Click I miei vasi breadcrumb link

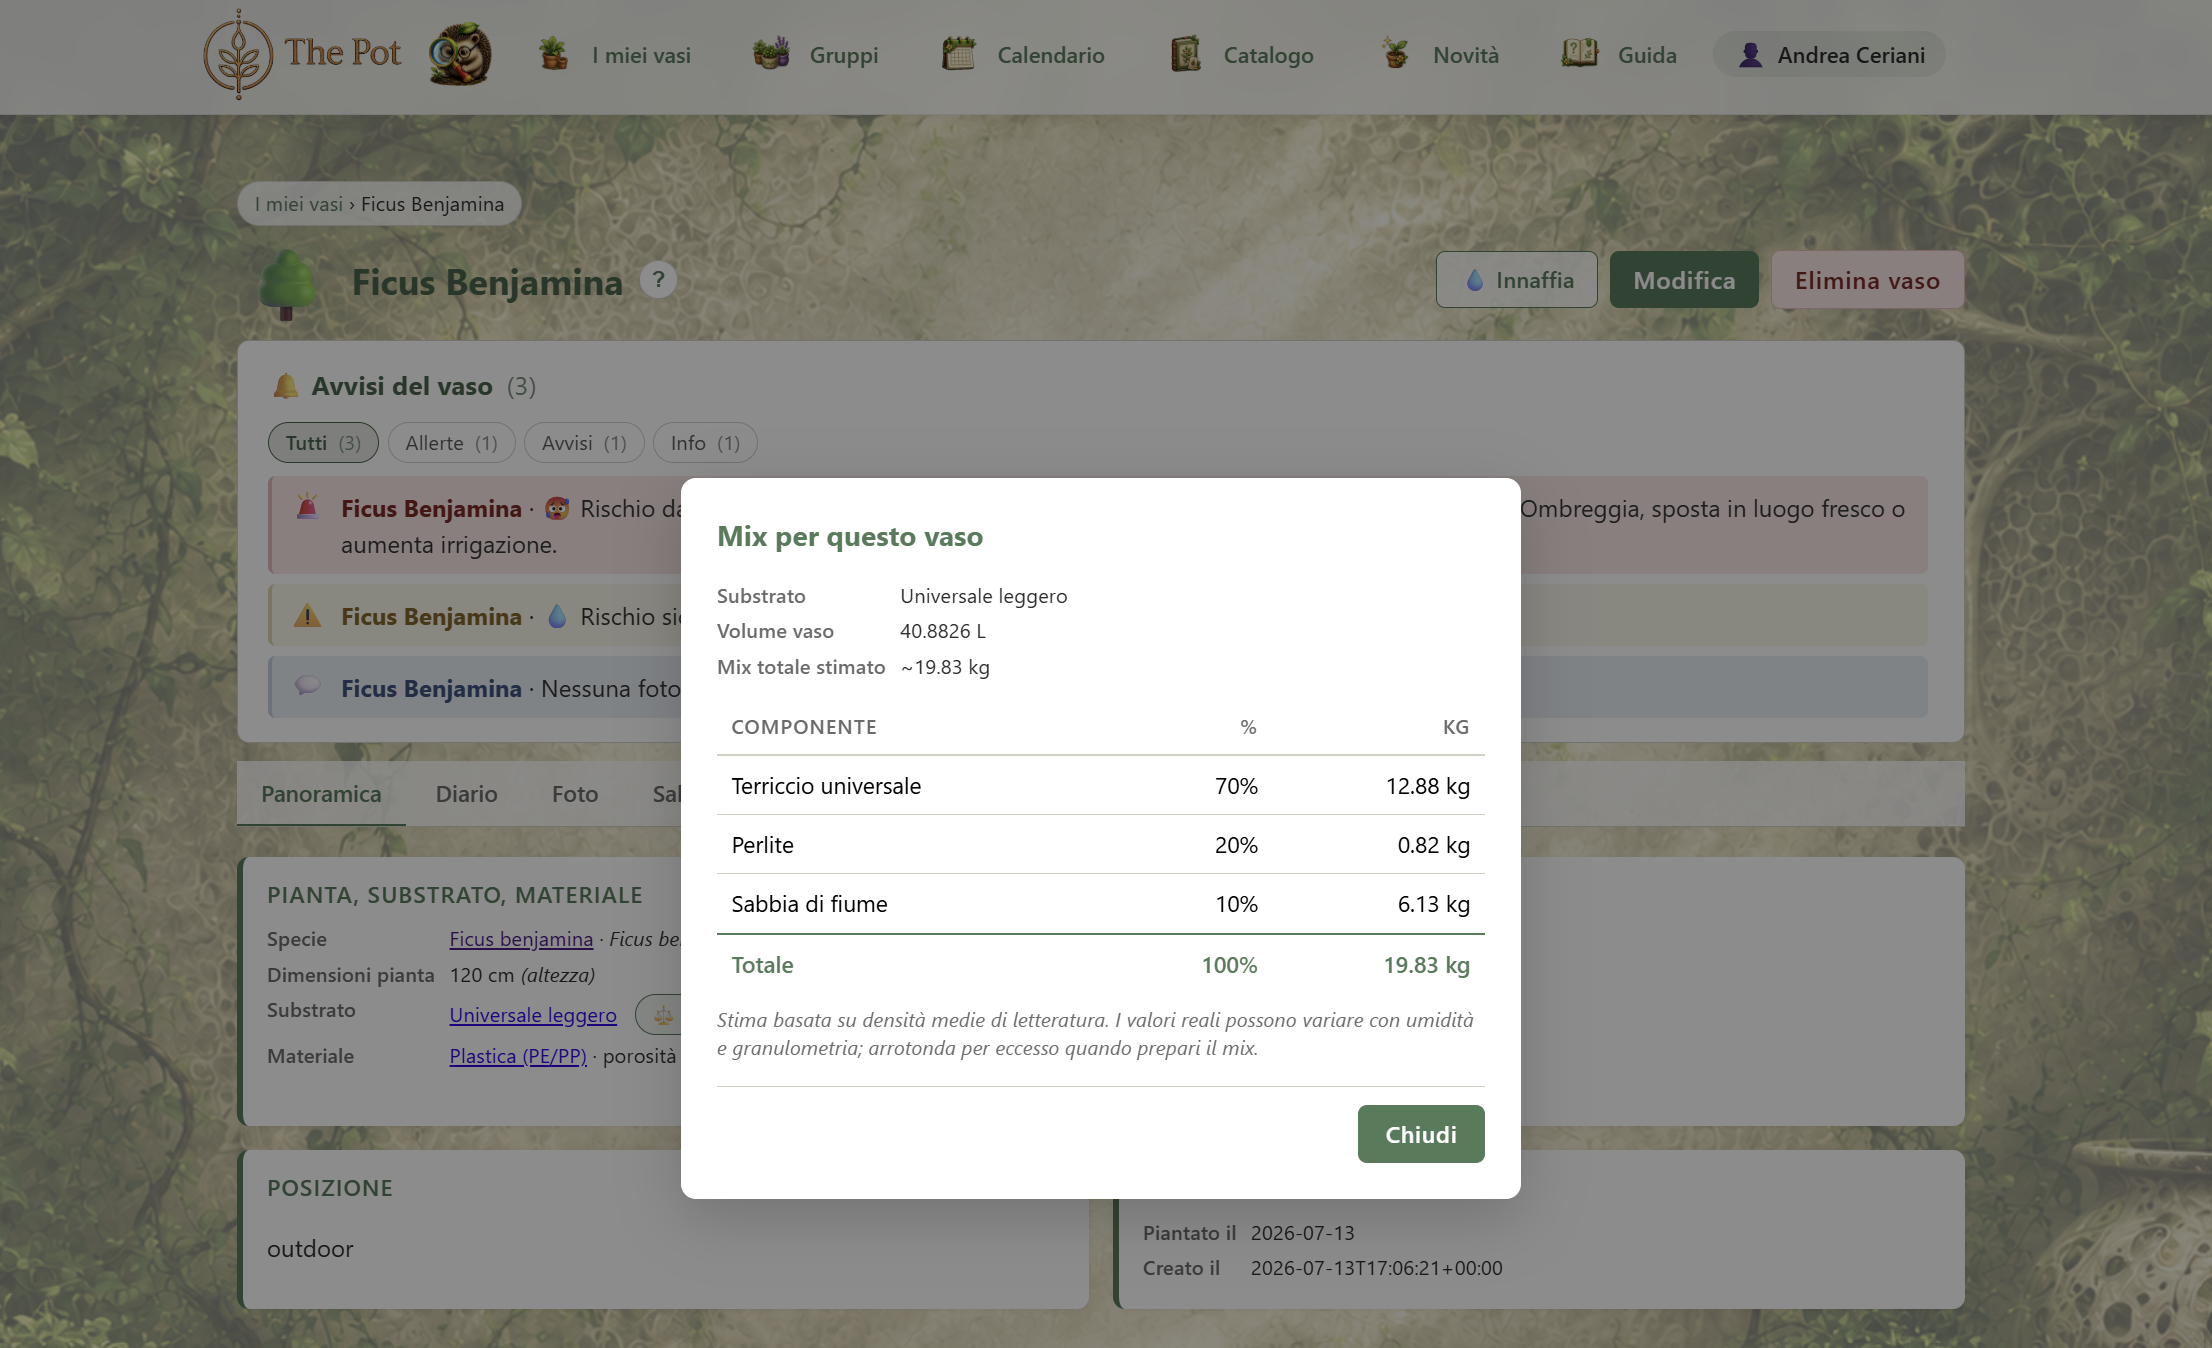(298, 204)
